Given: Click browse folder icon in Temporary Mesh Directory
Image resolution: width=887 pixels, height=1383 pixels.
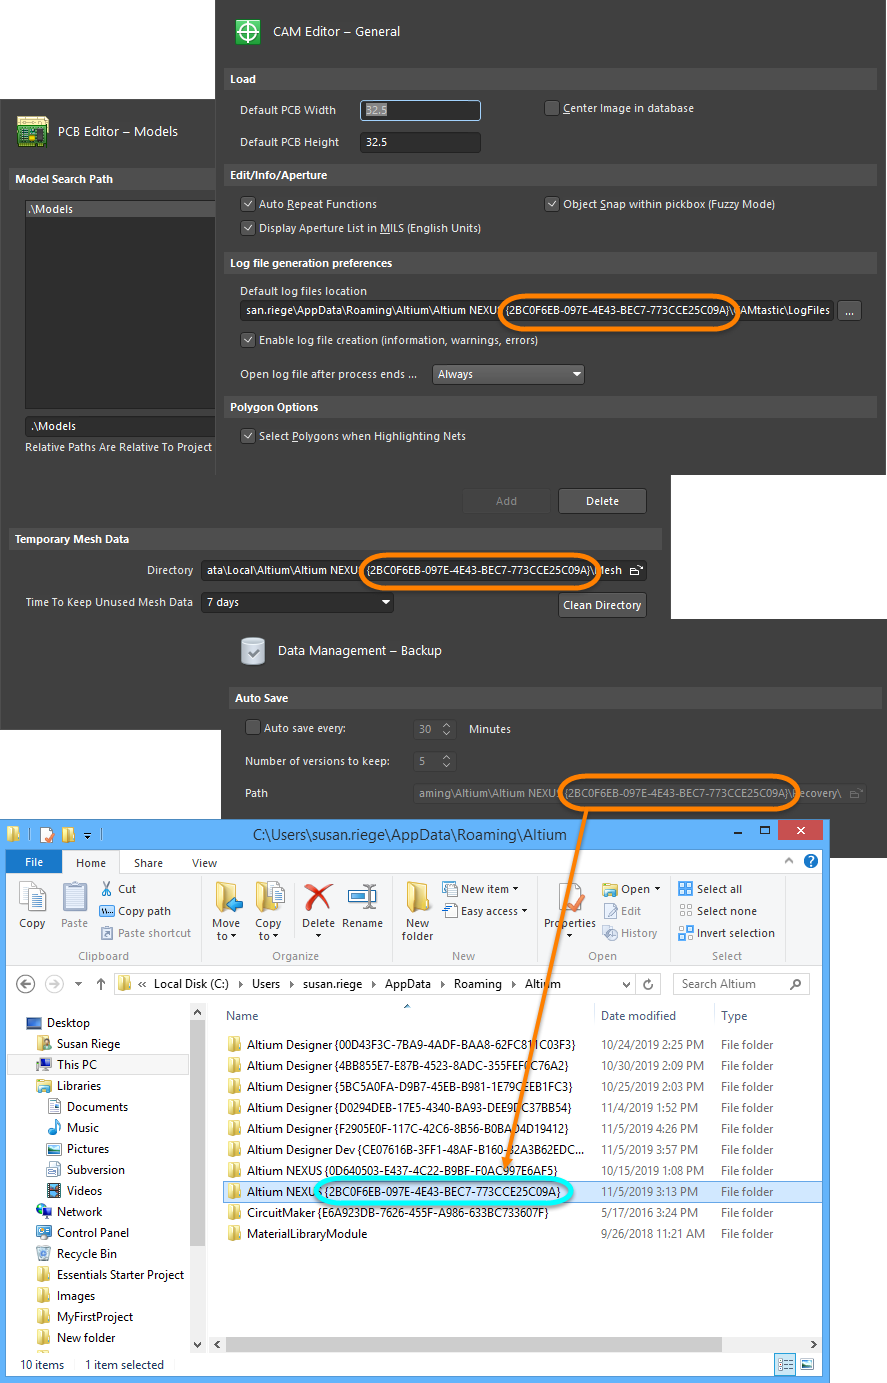Looking at the screenshot, I should [x=636, y=571].
